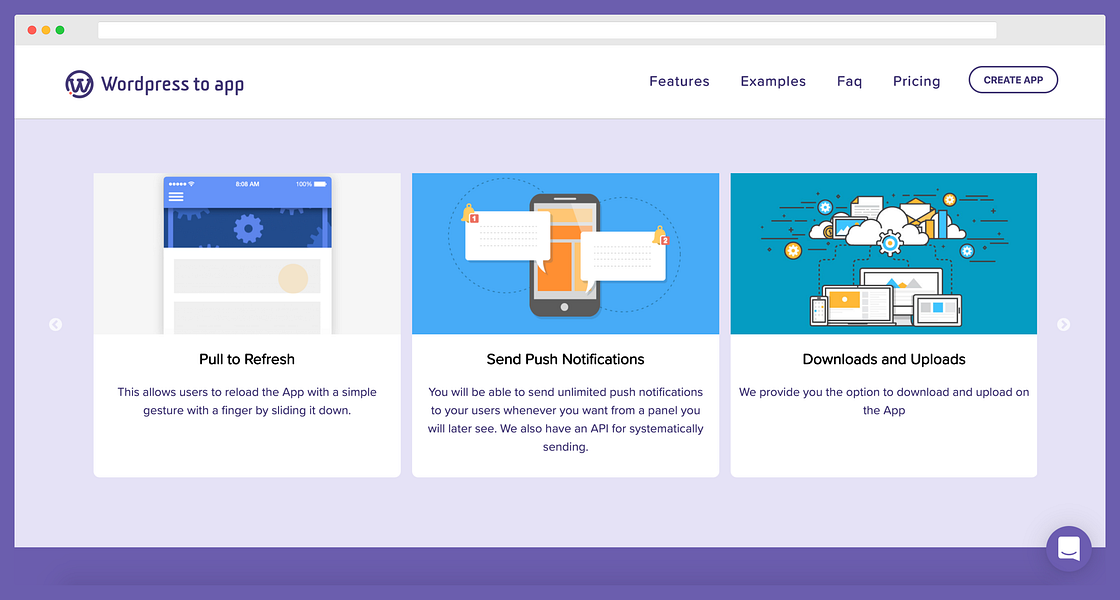Click the browser address bar
1120x600 pixels.
point(548,30)
